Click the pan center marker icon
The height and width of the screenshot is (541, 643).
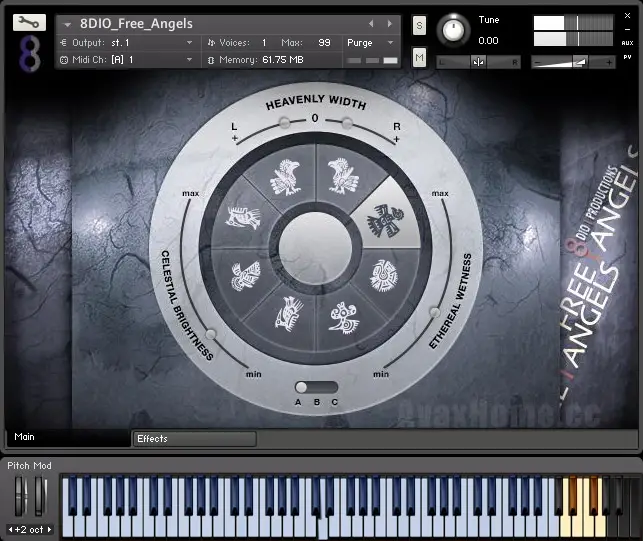[x=478, y=62]
